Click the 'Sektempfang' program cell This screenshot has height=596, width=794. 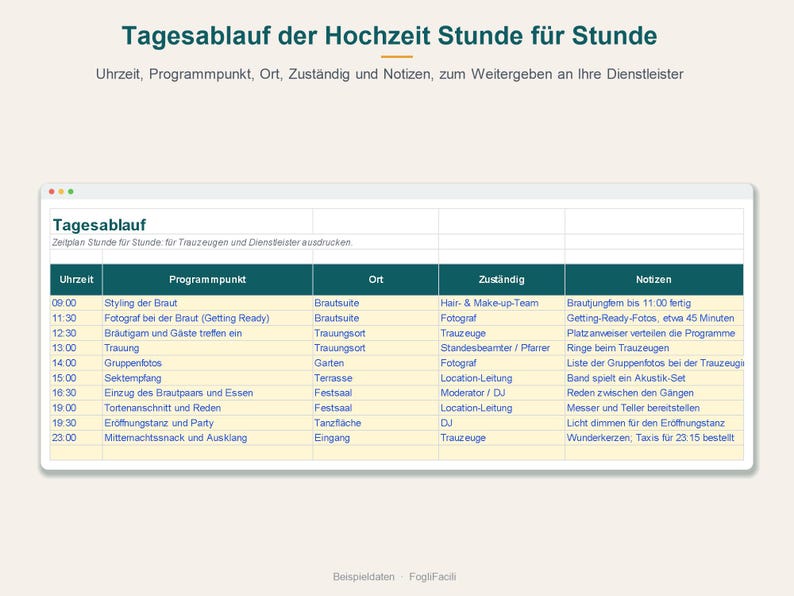207,378
